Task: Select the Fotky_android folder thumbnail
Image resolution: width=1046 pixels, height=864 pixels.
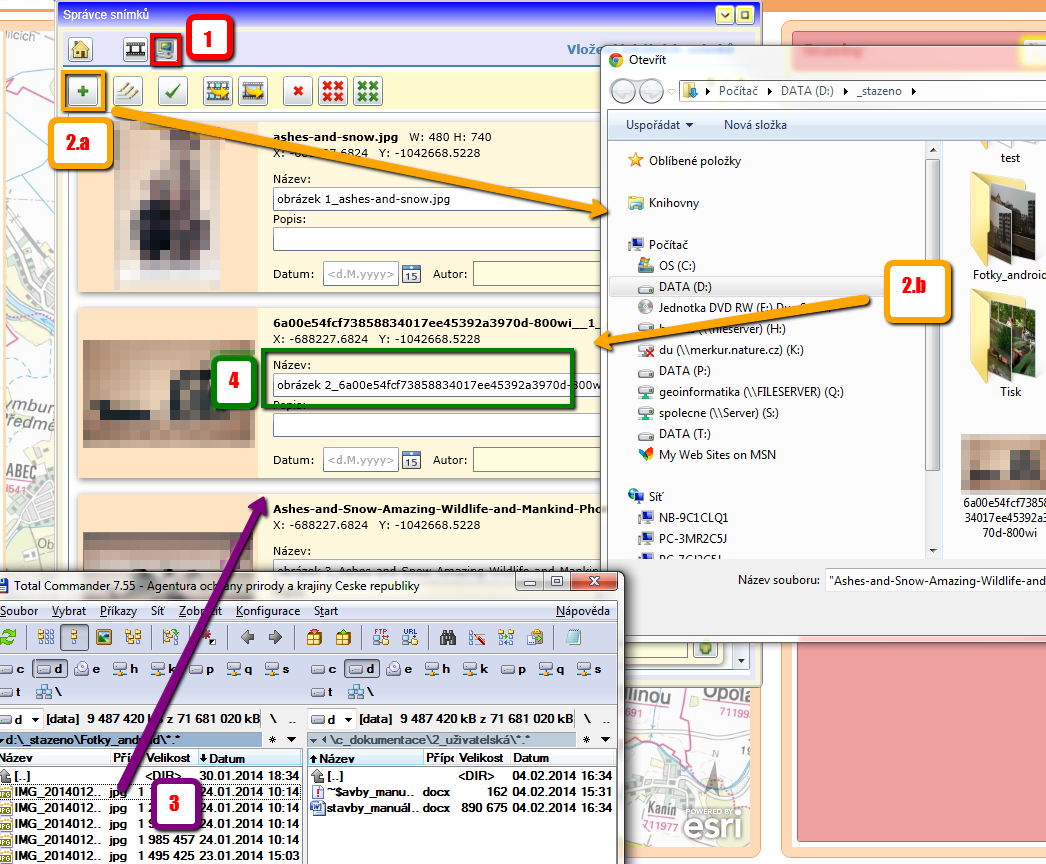Action: pyautogui.click(x=1007, y=227)
